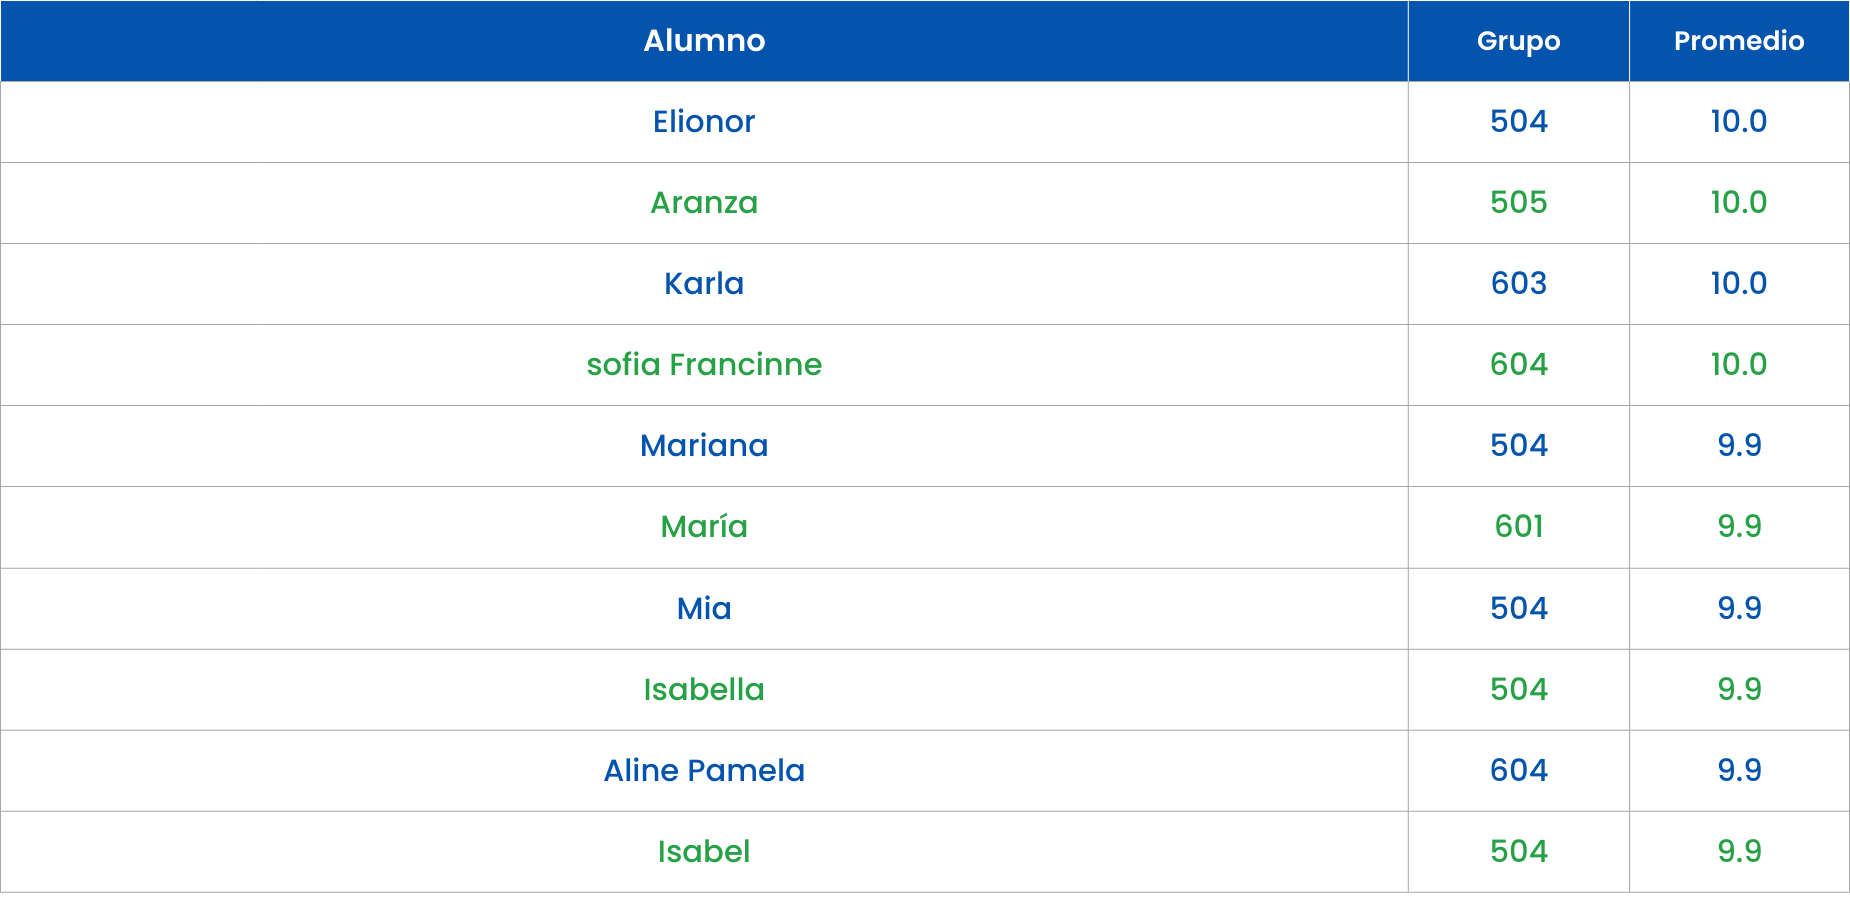1850x900 pixels.
Task: Select the María name cell
Action: click(704, 527)
